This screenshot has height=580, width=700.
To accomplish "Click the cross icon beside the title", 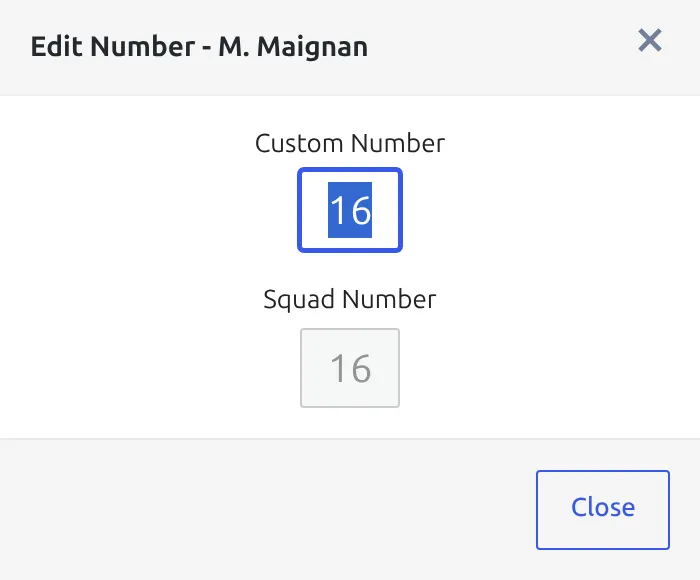I will [650, 41].
